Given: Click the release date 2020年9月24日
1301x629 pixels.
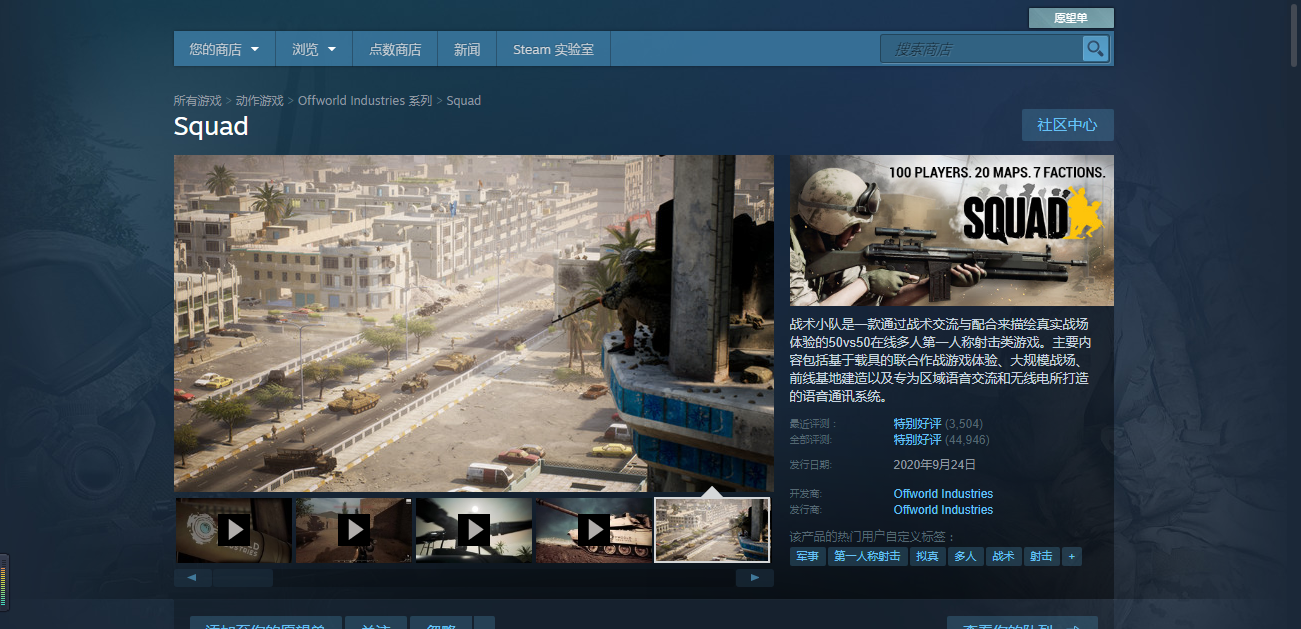Looking at the screenshot, I should tap(935, 465).
